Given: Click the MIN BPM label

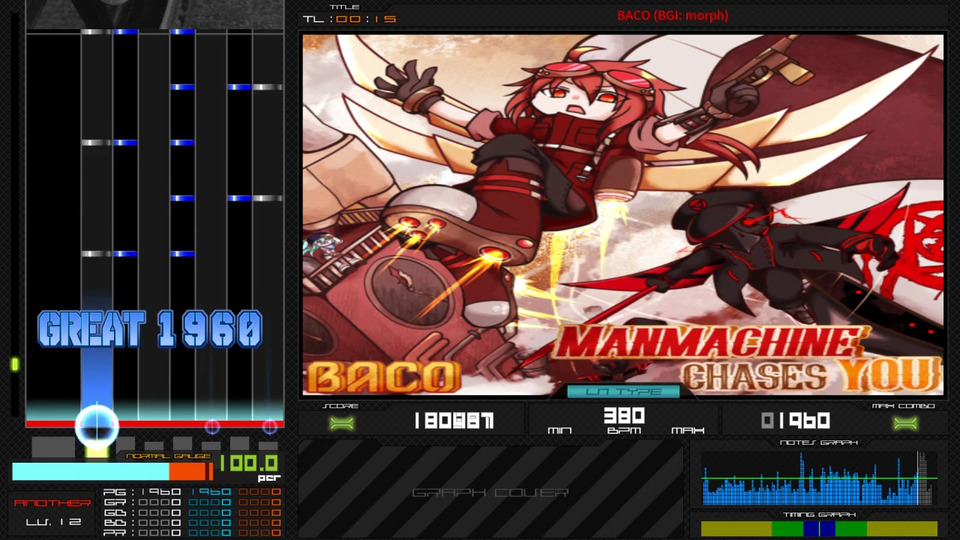Looking at the screenshot, I should coord(560,431).
